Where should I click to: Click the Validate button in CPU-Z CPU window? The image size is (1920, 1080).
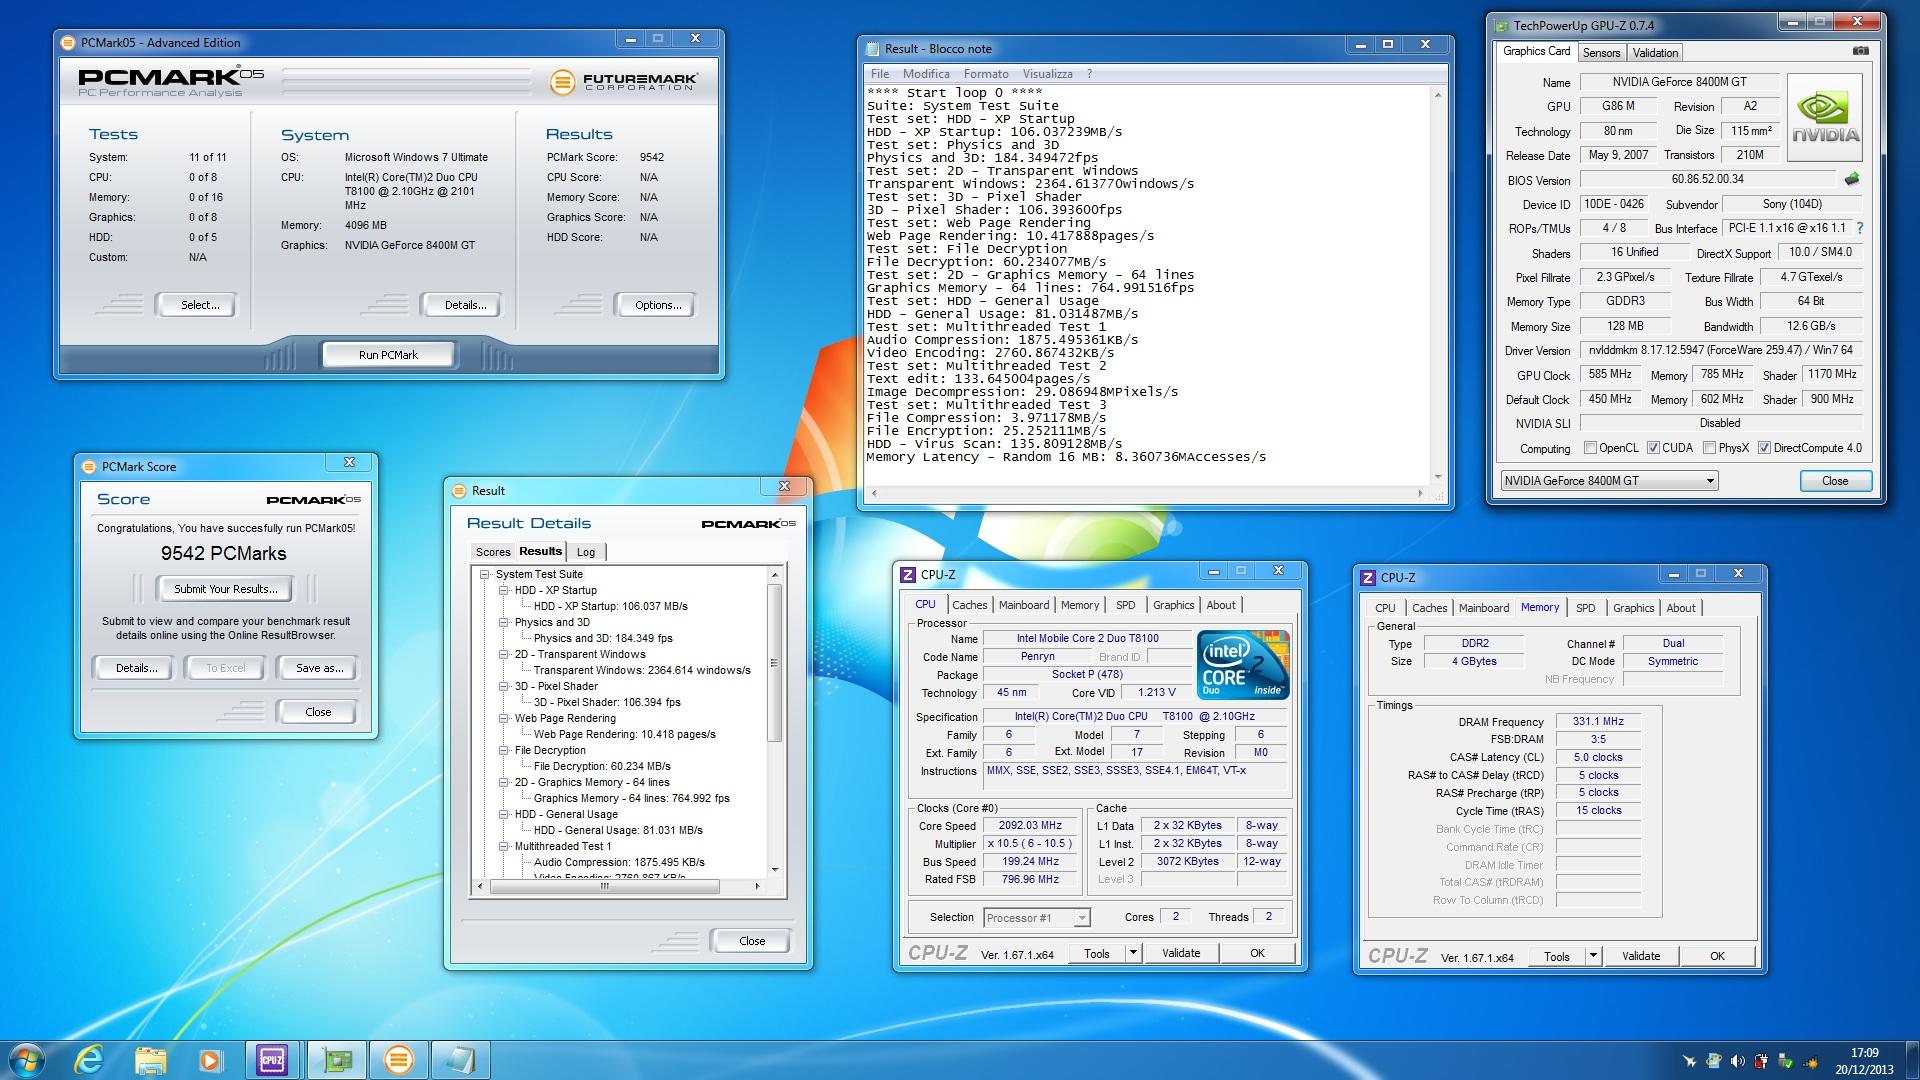pyautogui.click(x=1181, y=953)
